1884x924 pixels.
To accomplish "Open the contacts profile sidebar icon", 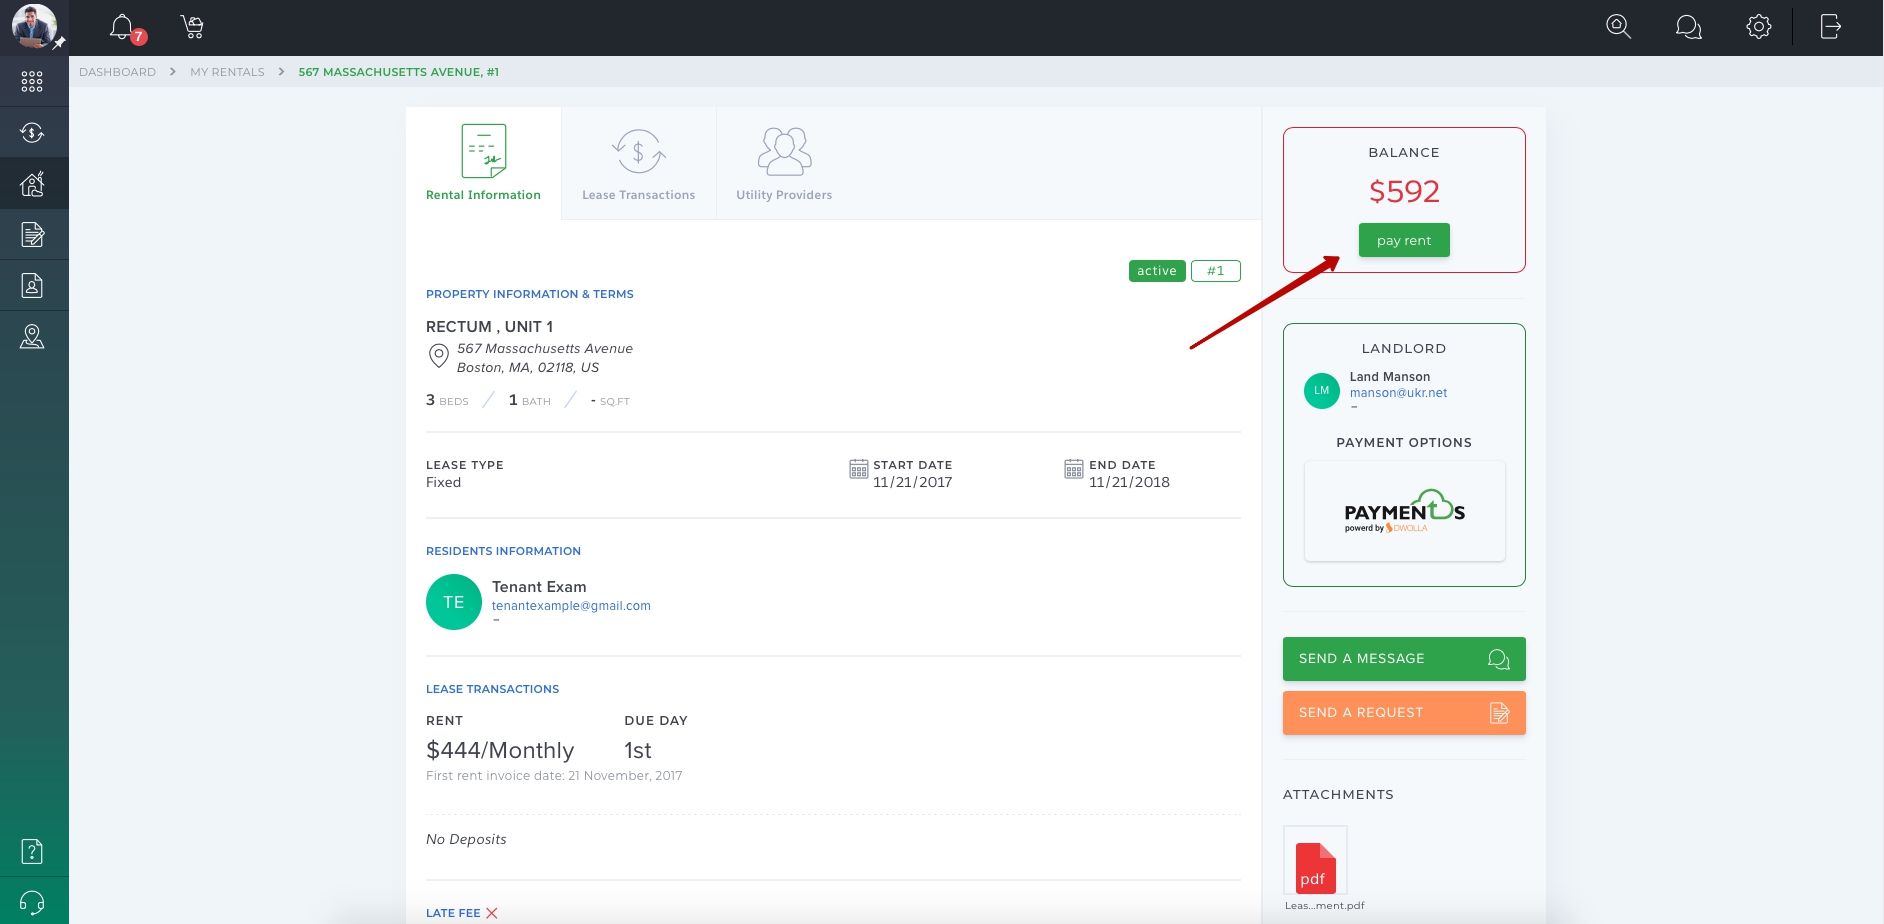I will tap(32, 286).
